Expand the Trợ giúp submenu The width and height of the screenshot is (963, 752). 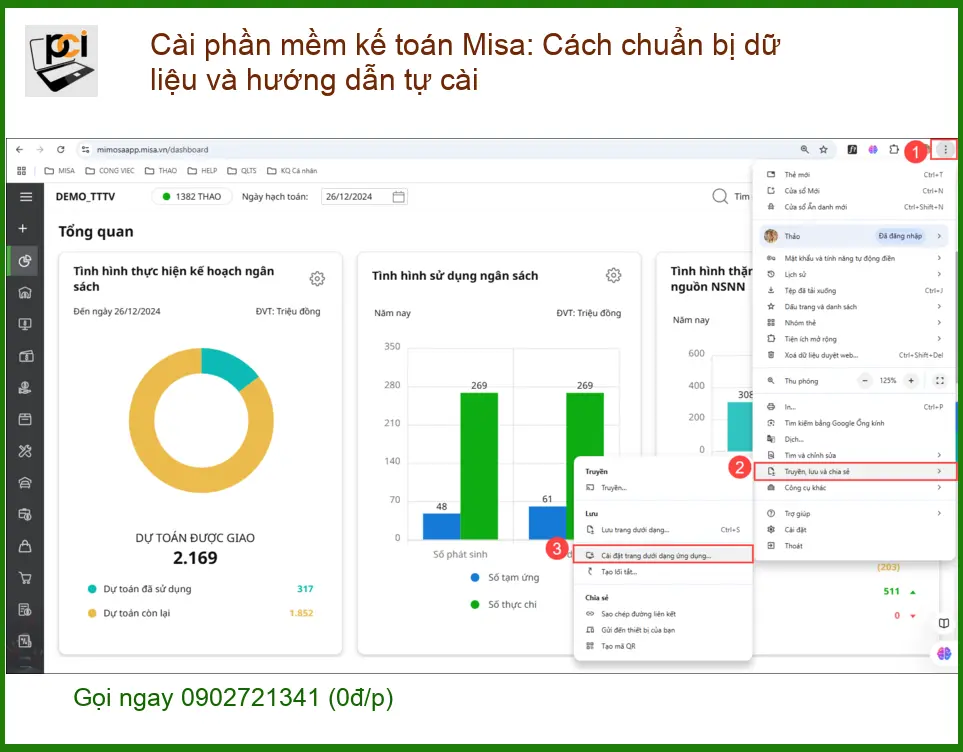(x=939, y=513)
